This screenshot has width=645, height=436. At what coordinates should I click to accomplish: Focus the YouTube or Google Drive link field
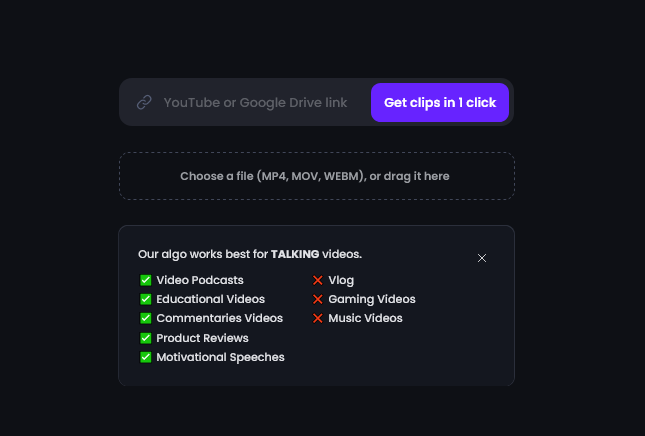(255, 102)
